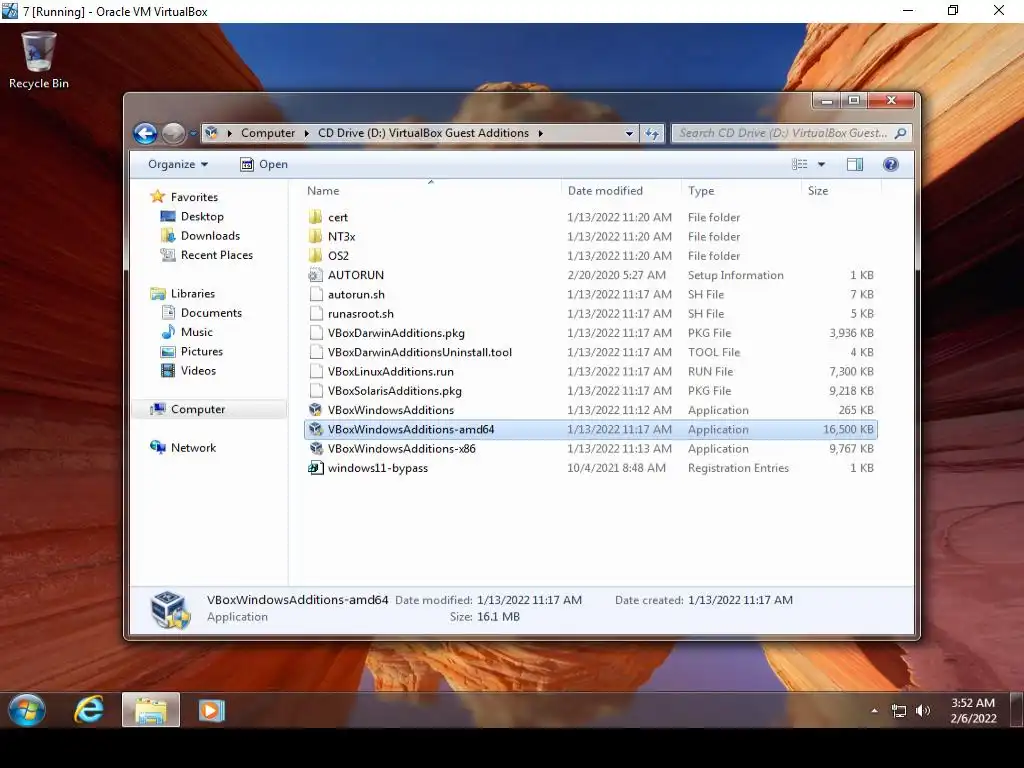The image size is (1024, 768).
Task: Launch Internet Explorer from taskbar
Action: [x=89, y=710]
